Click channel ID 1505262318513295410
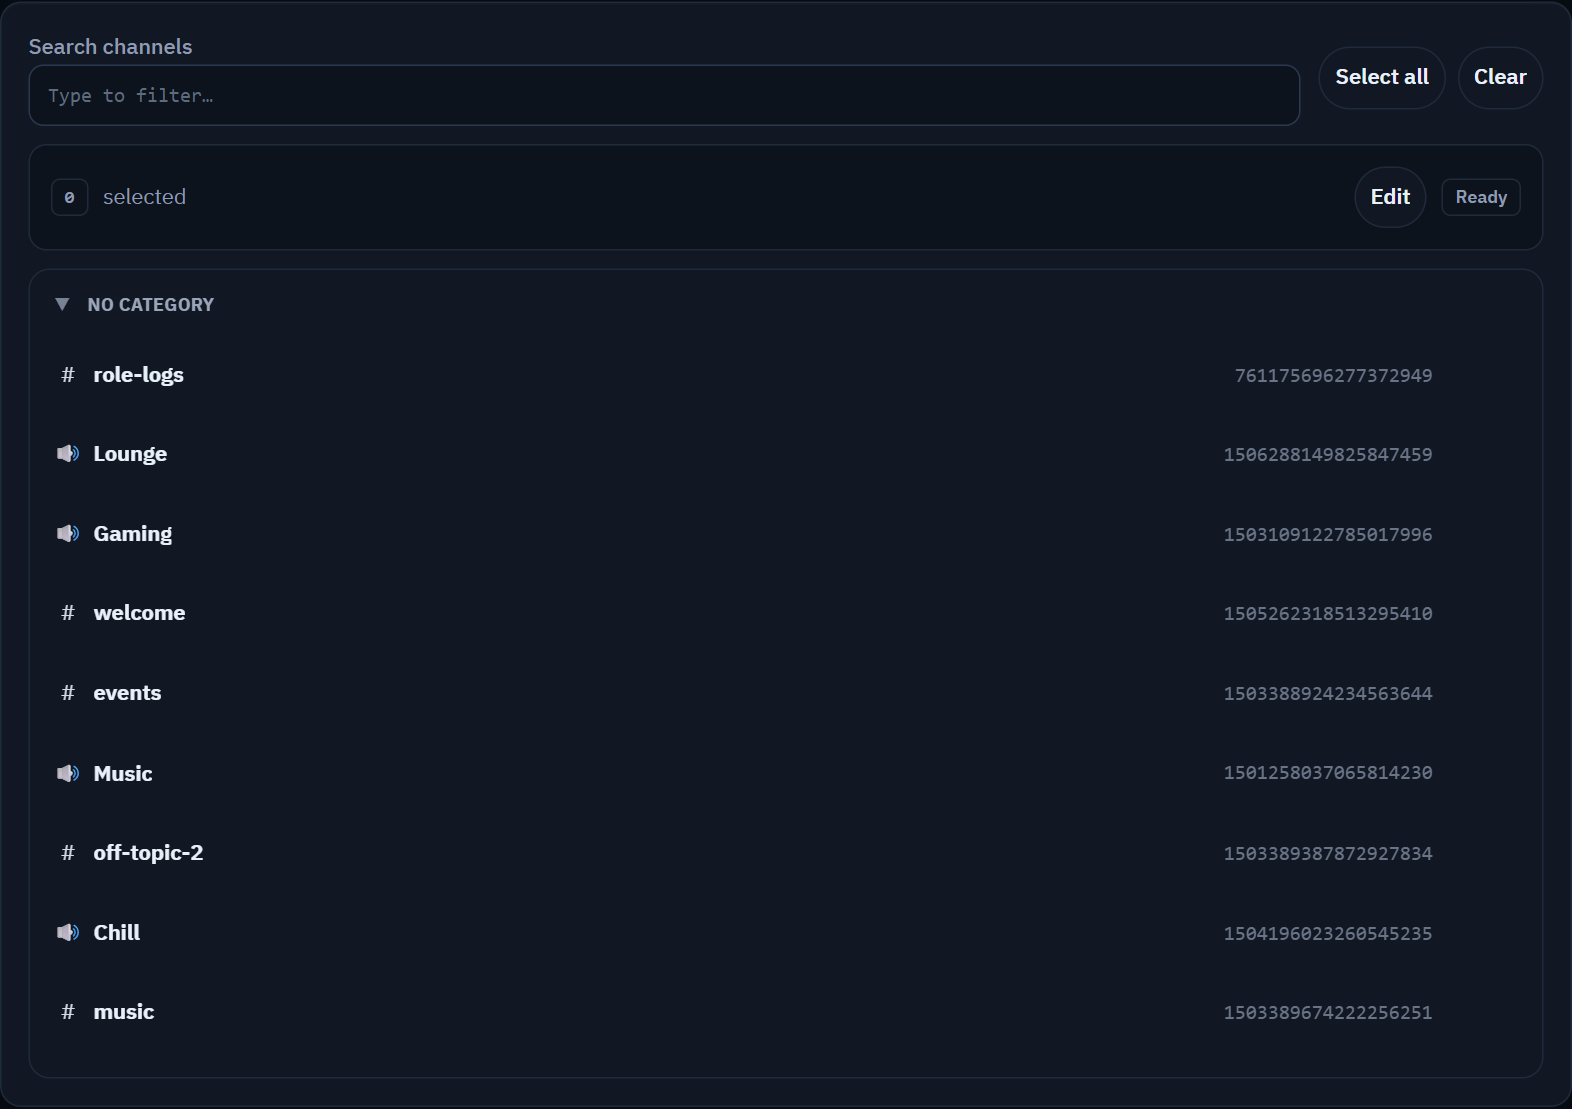Screen dimensions: 1572x1109 tap(1328, 614)
